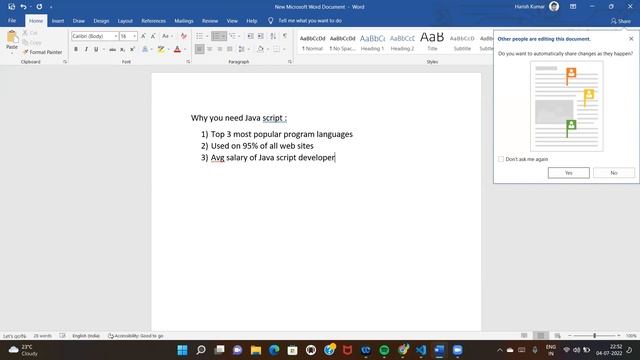The height and width of the screenshot is (360, 640).
Task: Apply the red font color
Action: [x=178, y=49]
